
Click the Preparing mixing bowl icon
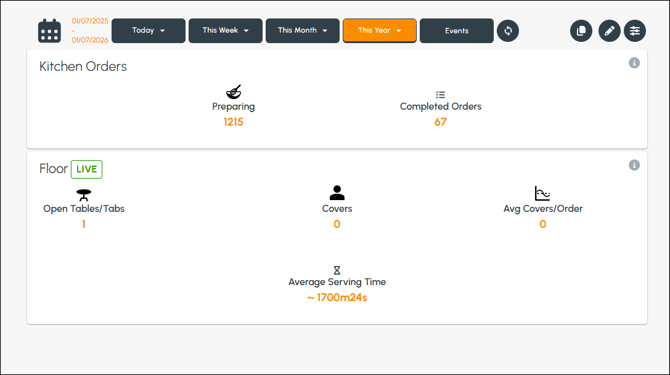coord(233,91)
